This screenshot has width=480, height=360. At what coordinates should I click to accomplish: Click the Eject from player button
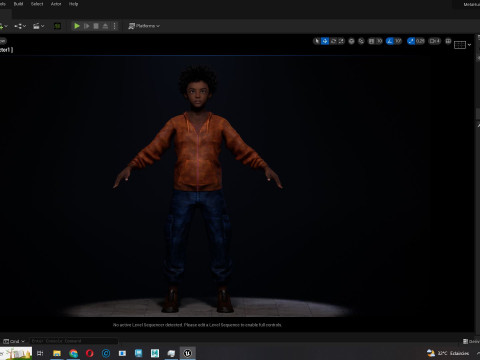click(105, 26)
